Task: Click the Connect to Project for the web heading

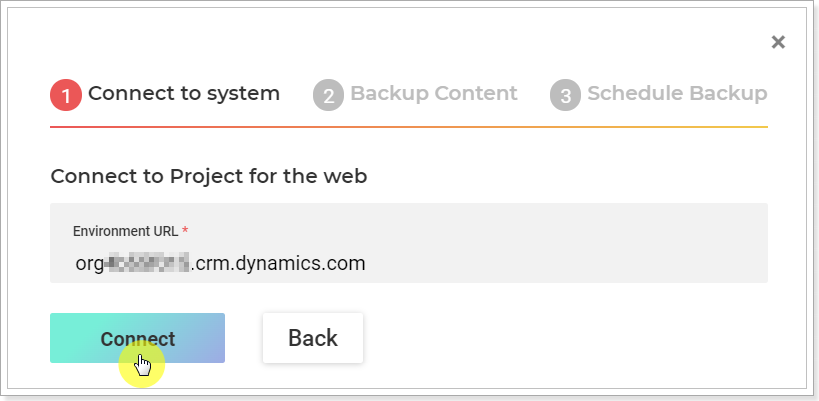Action: [x=209, y=176]
